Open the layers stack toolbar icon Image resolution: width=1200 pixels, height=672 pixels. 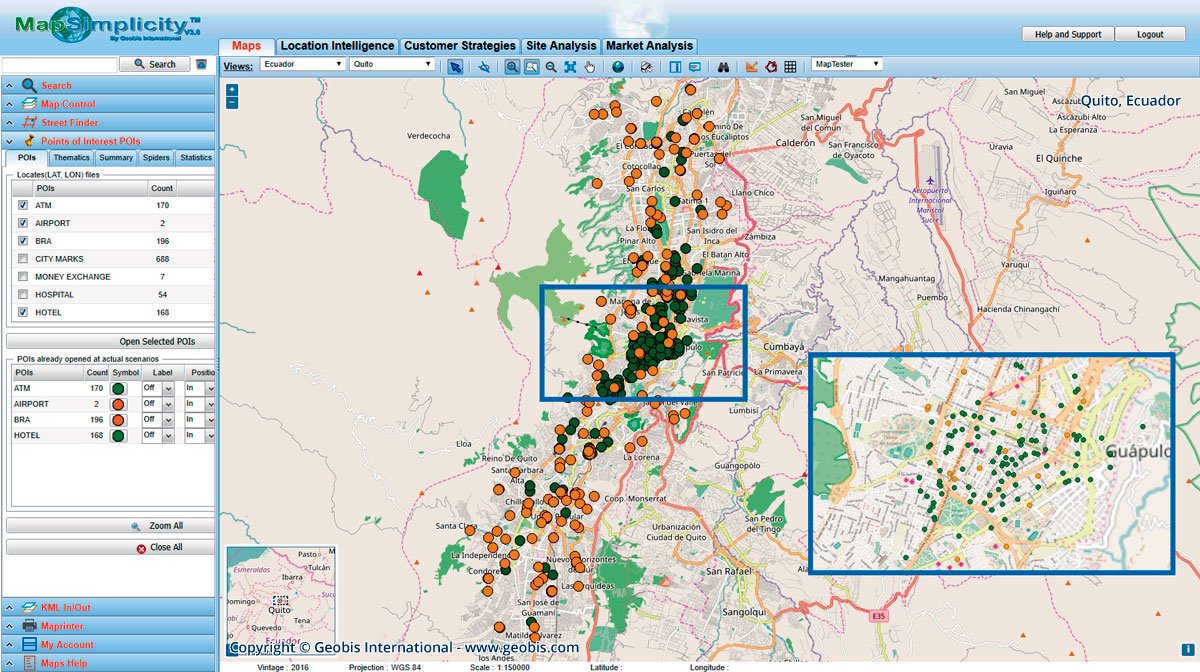coord(646,66)
